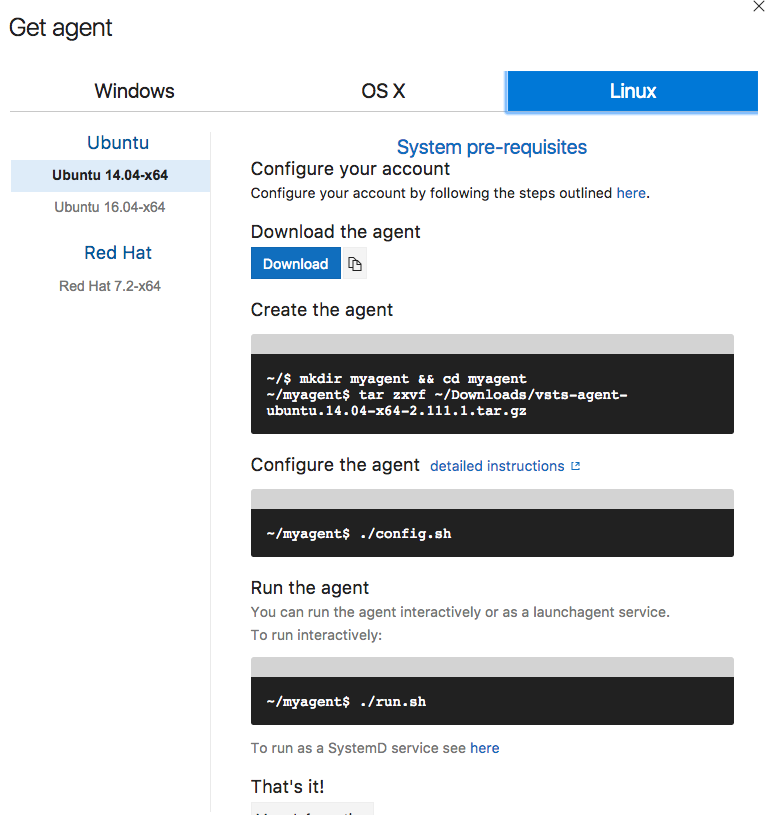The height and width of the screenshot is (831, 768).
Task: Open detailed instructions link
Action: (x=497, y=466)
